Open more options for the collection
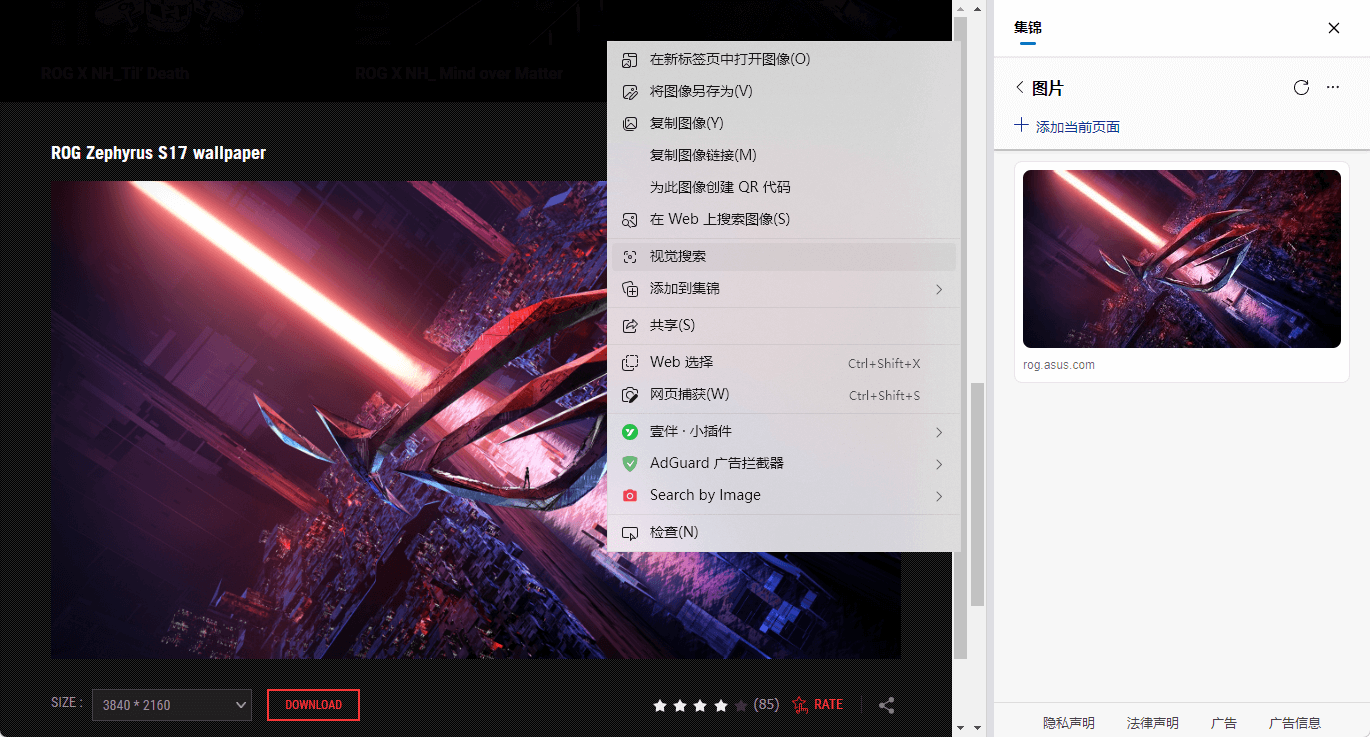Viewport: 1370px width, 737px height. 1332,87
